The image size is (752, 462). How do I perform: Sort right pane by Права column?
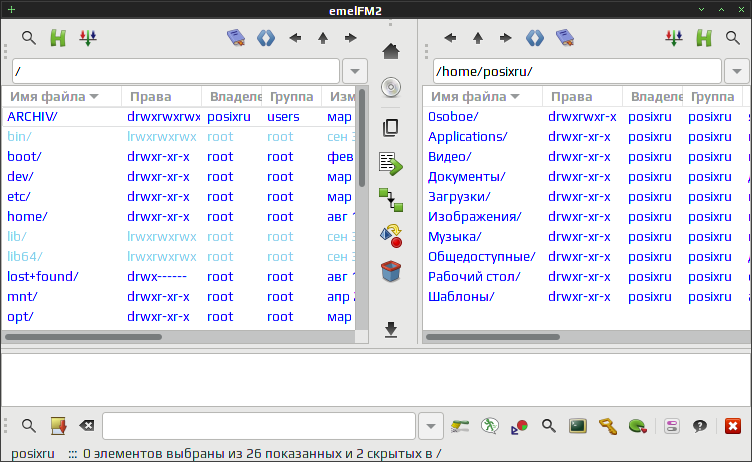(x=582, y=96)
